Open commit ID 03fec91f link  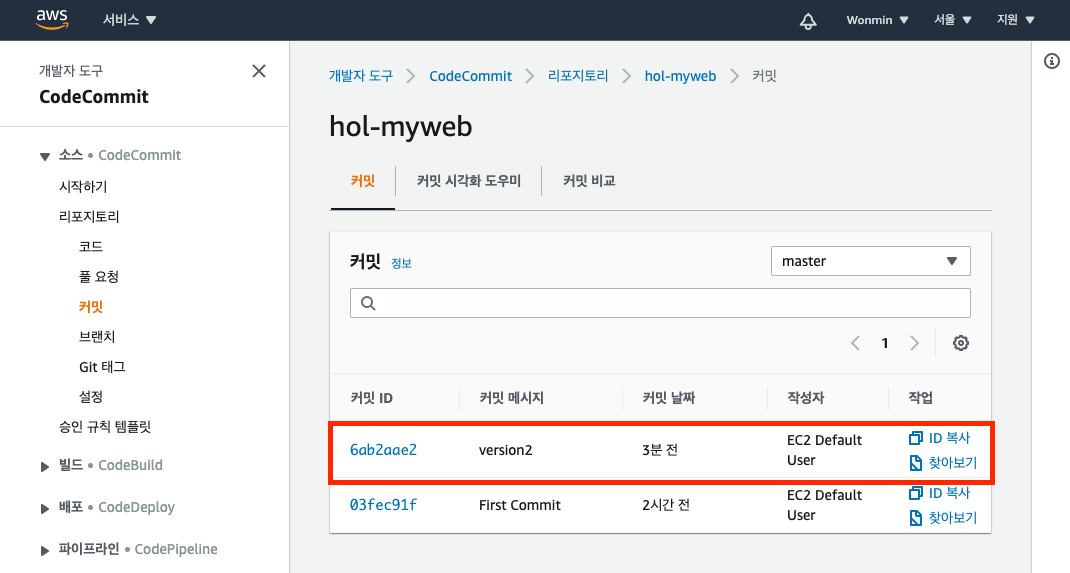click(384, 505)
